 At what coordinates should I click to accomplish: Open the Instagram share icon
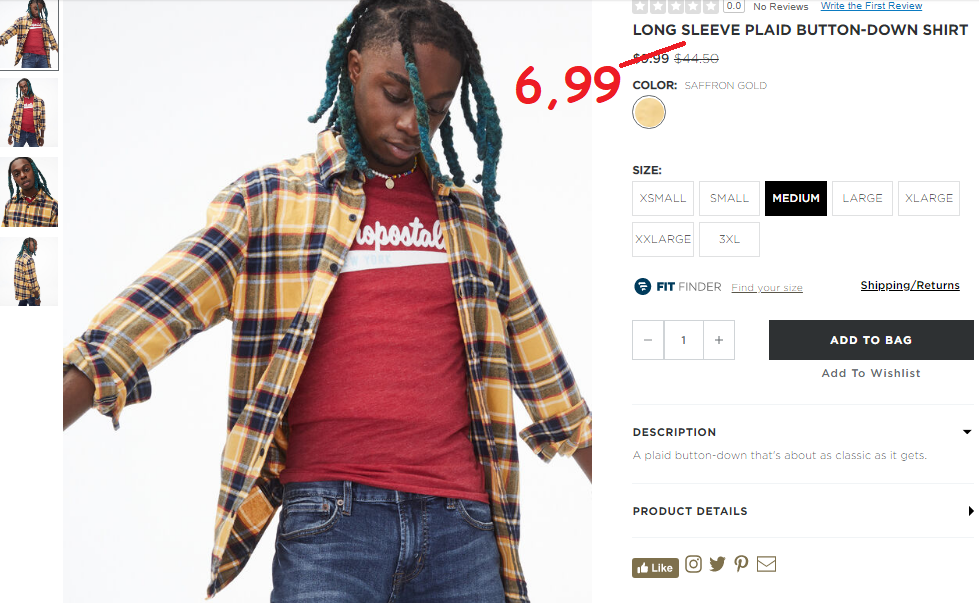click(693, 564)
